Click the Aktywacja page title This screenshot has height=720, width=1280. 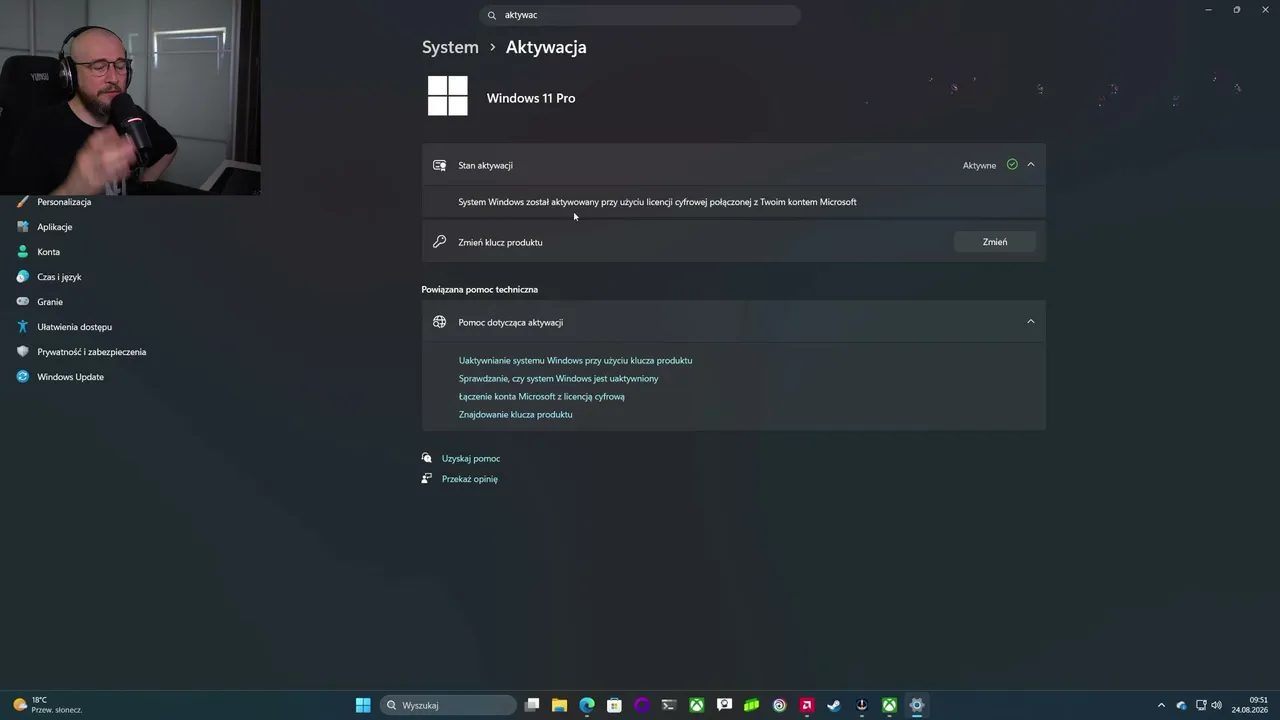coord(546,47)
